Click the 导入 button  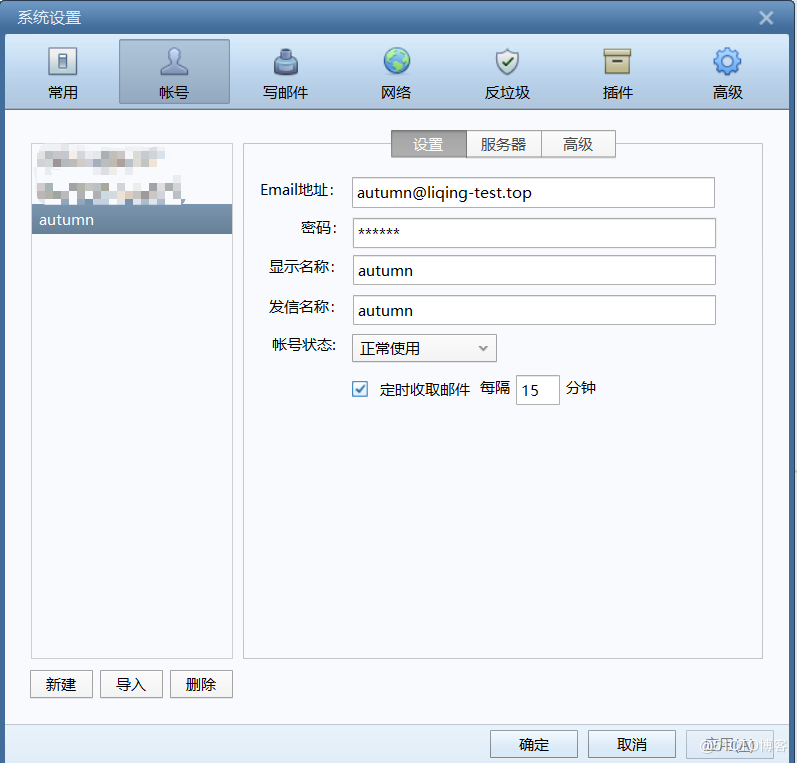[131, 684]
